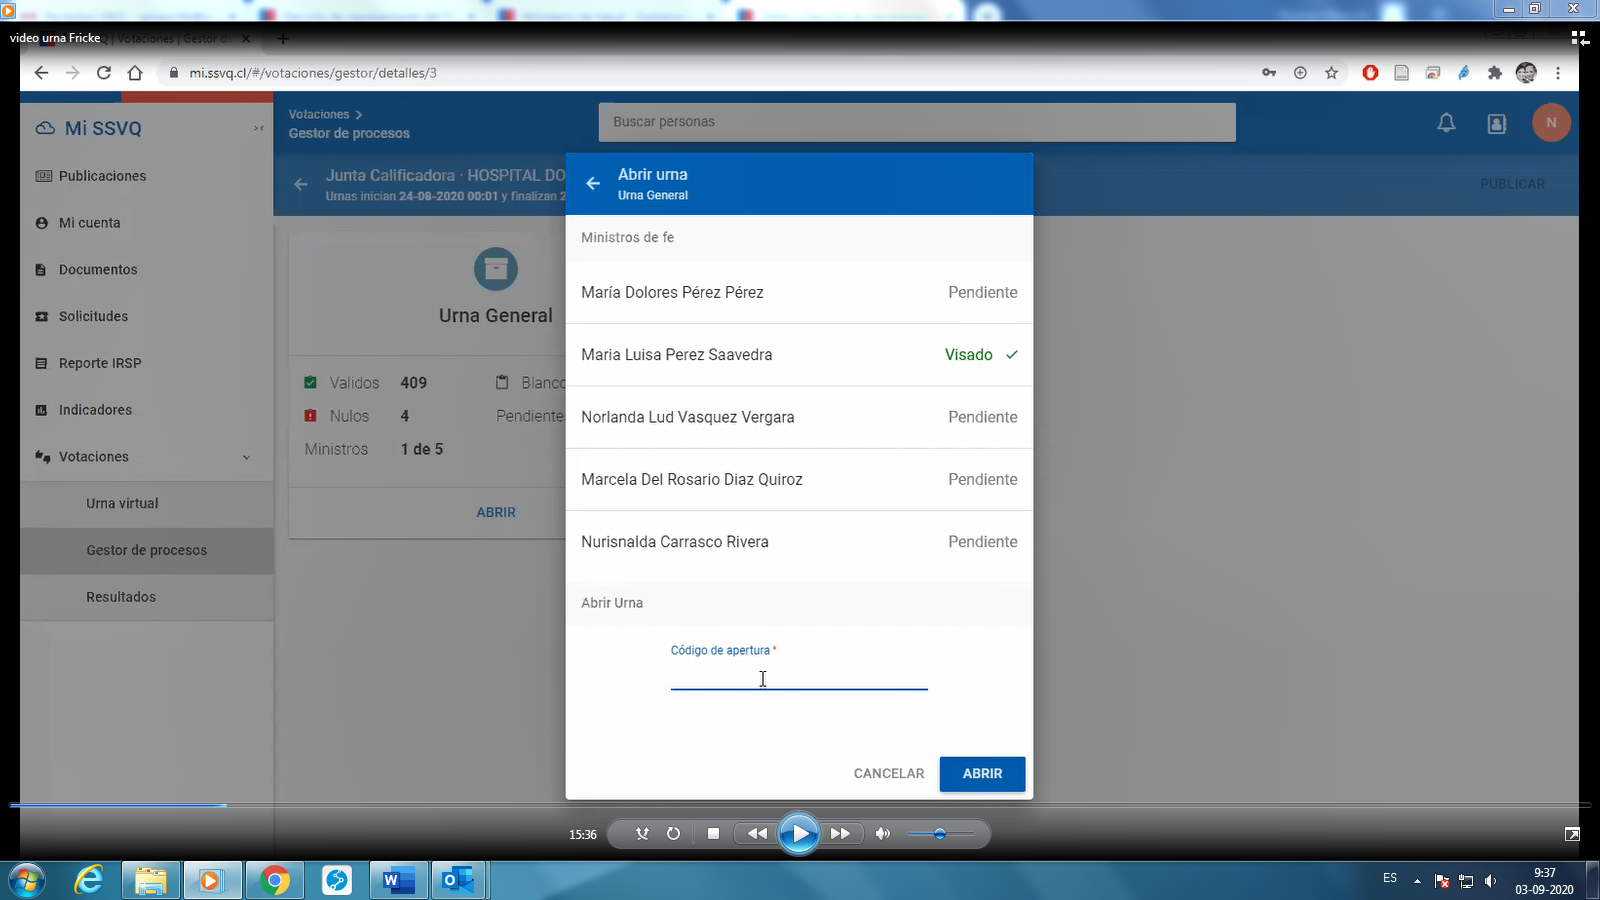Image resolution: width=1600 pixels, height=900 pixels.
Task: Play the video
Action: 799,834
